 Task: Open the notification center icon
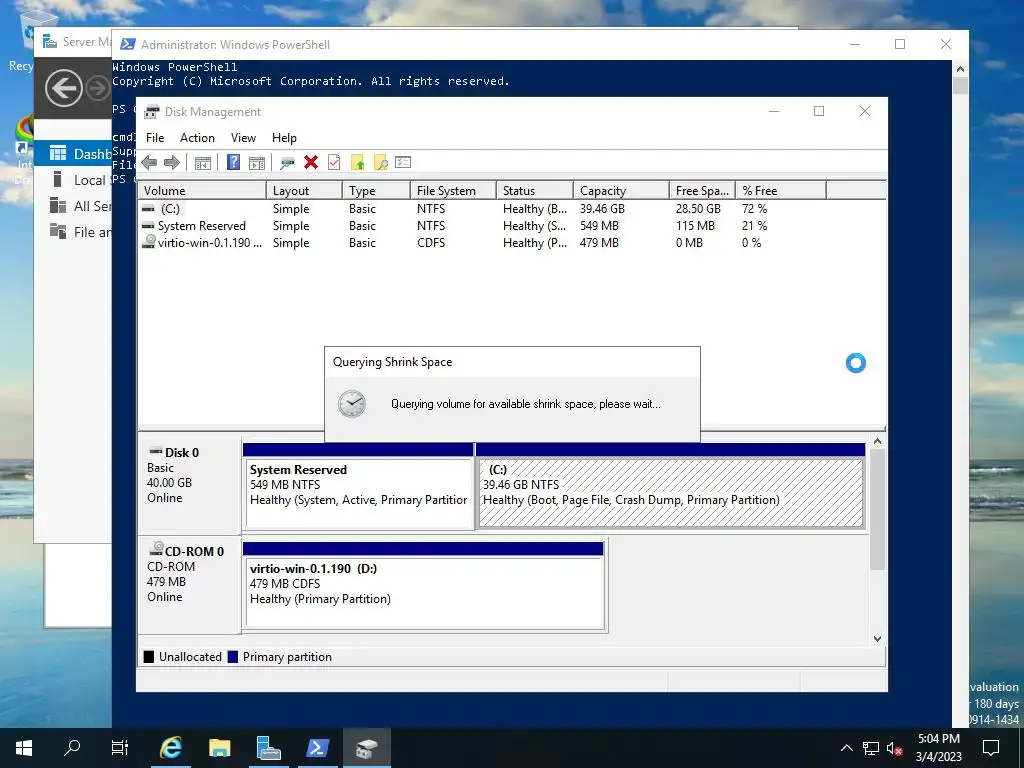991,748
